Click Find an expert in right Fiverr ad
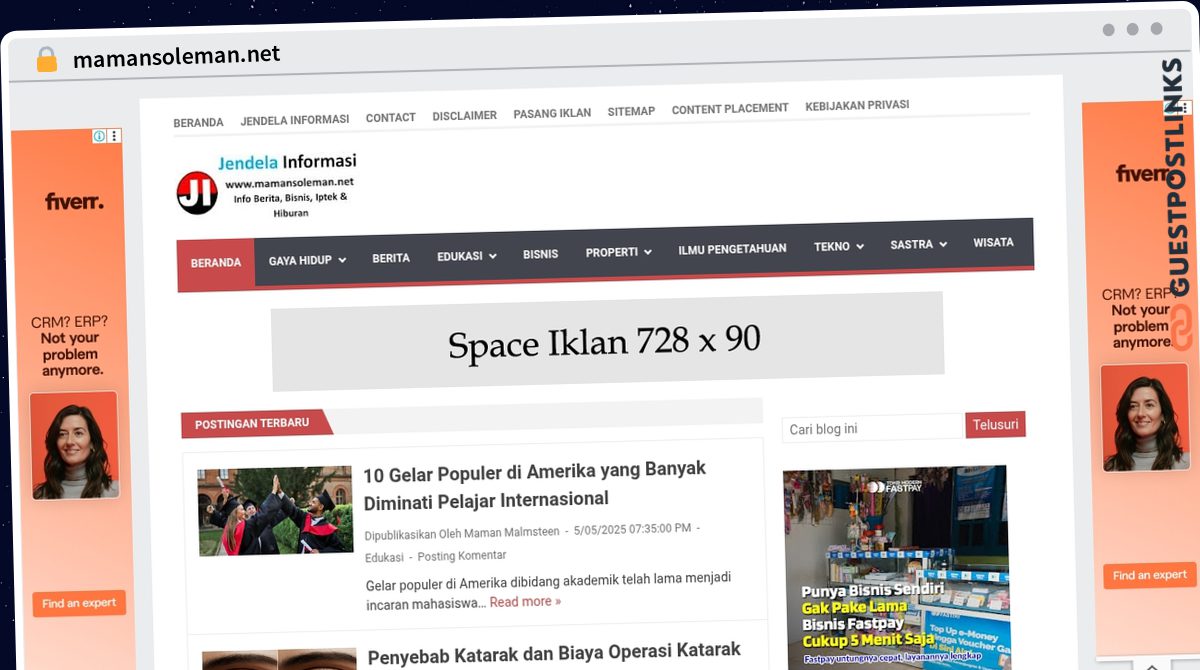 (1149, 575)
